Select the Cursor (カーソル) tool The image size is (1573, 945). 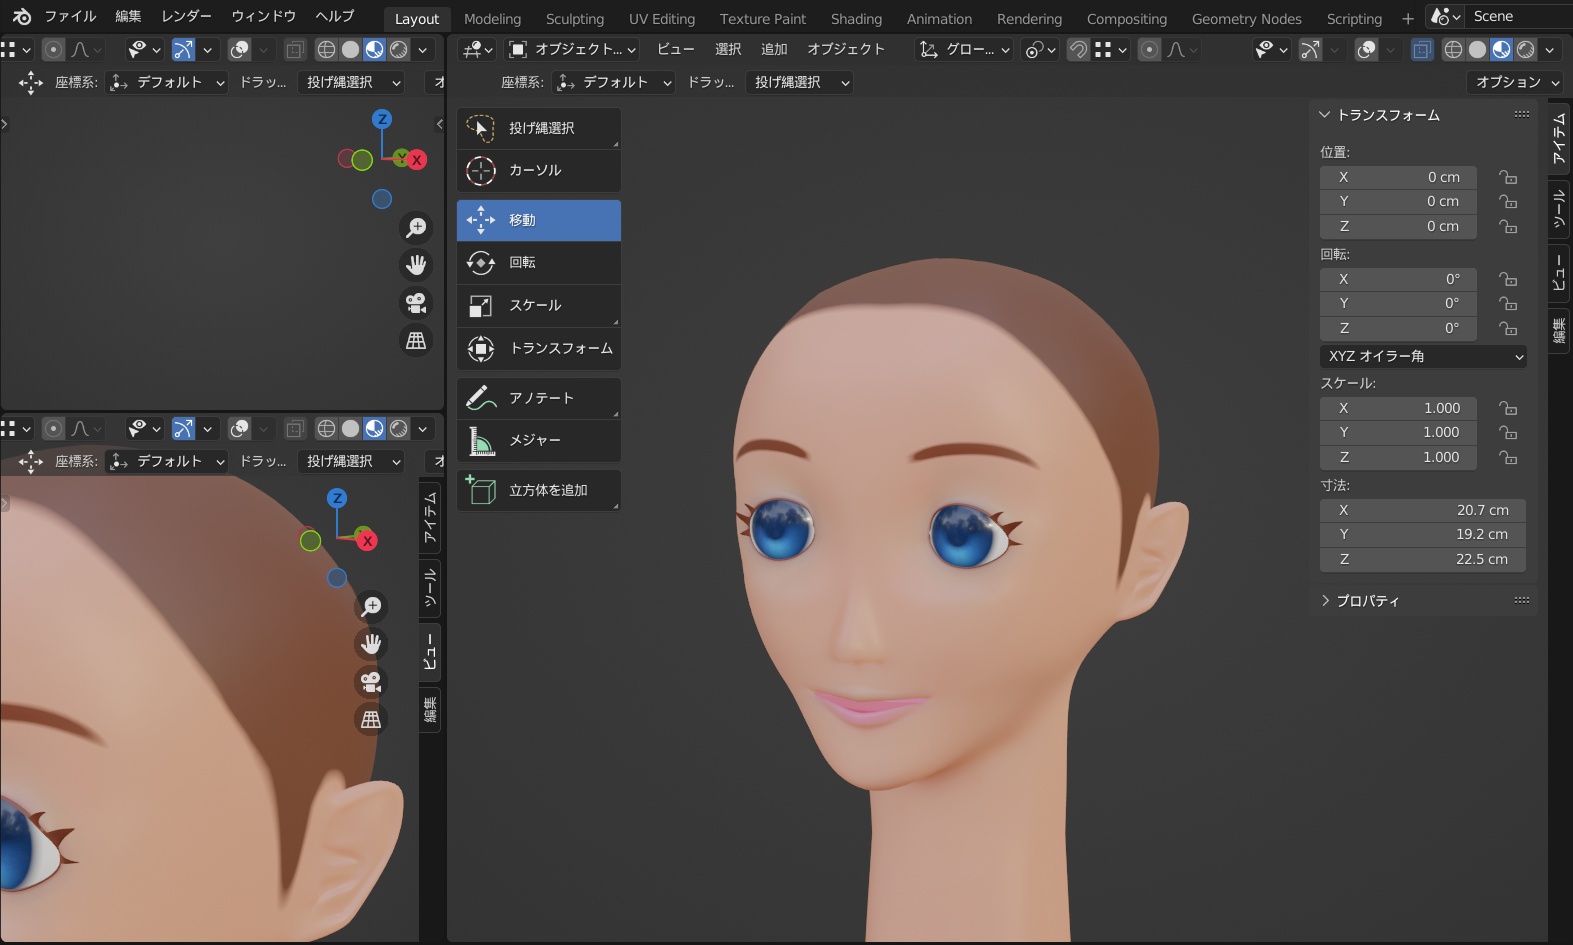[x=538, y=171]
